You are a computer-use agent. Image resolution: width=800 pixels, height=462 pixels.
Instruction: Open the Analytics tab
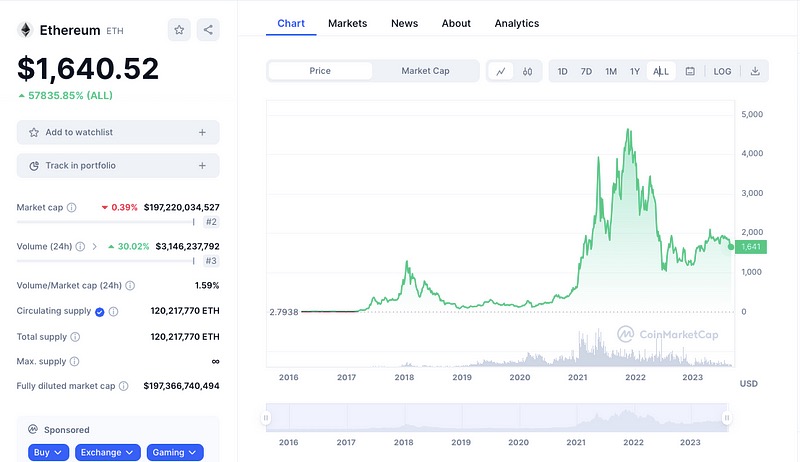pyautogui.click(x=516, y=23)
